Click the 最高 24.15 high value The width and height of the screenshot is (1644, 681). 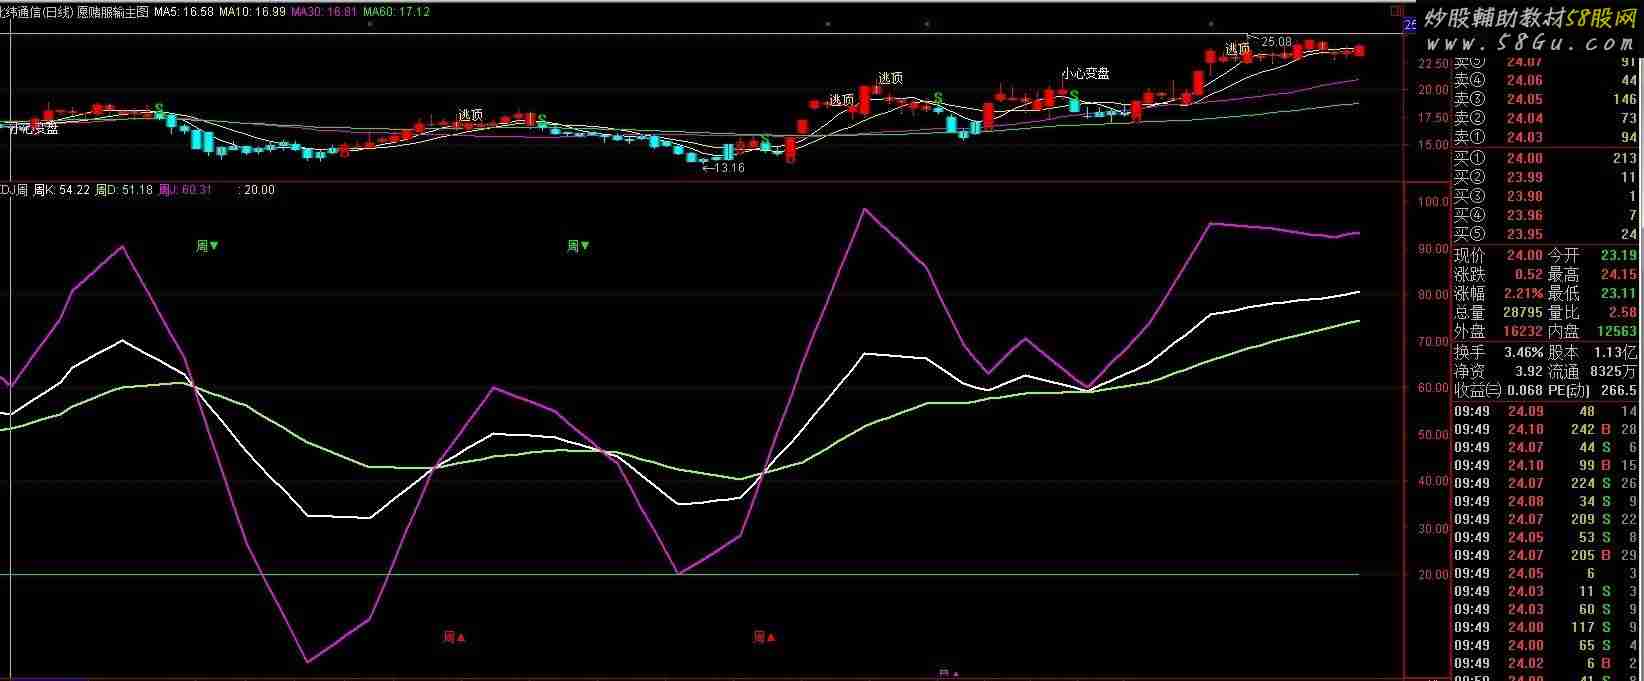[x=1618, y=274]
